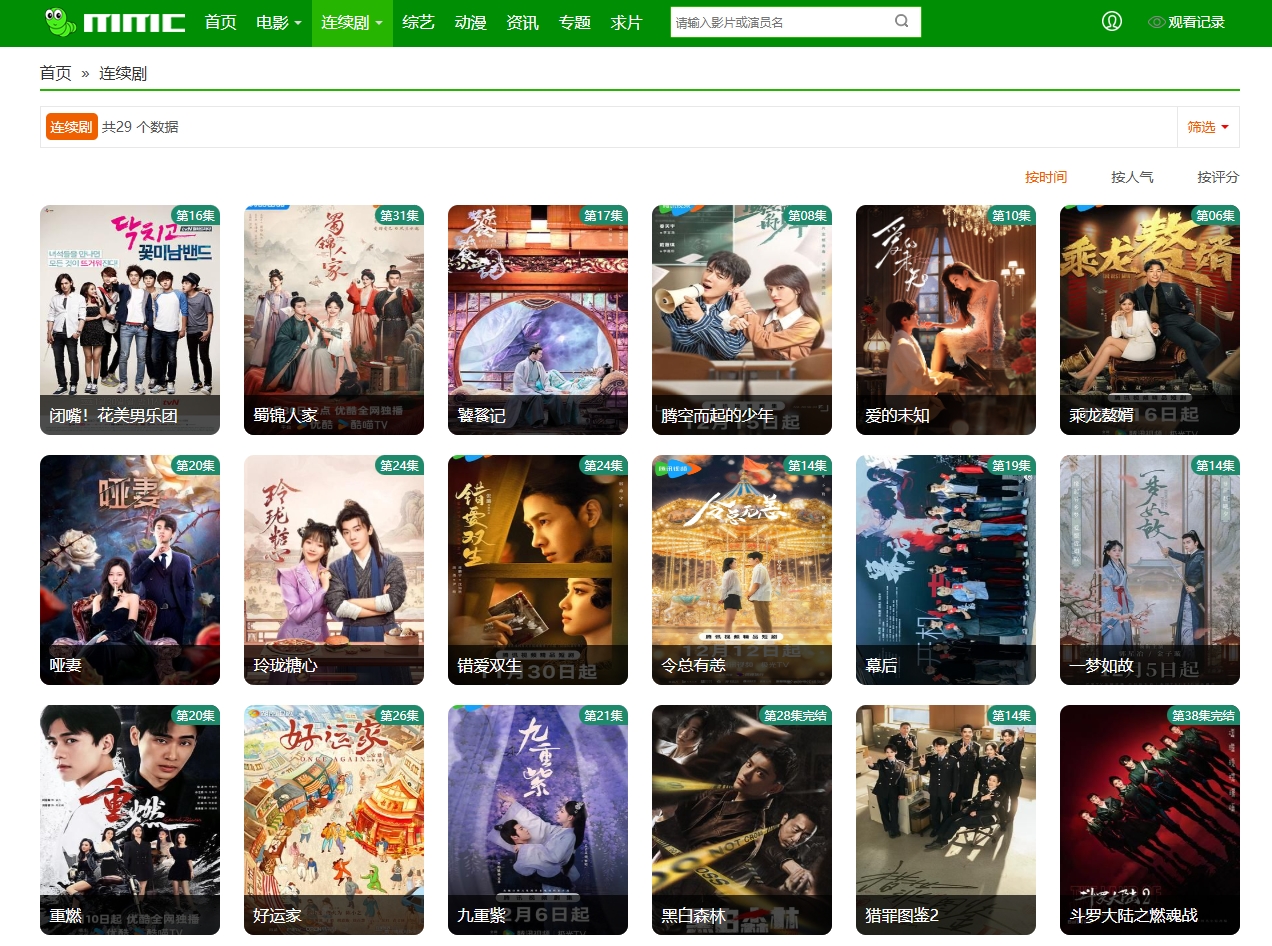Click the 第28集完结 badge
The image size is (1272, 946).
[795, 715]
